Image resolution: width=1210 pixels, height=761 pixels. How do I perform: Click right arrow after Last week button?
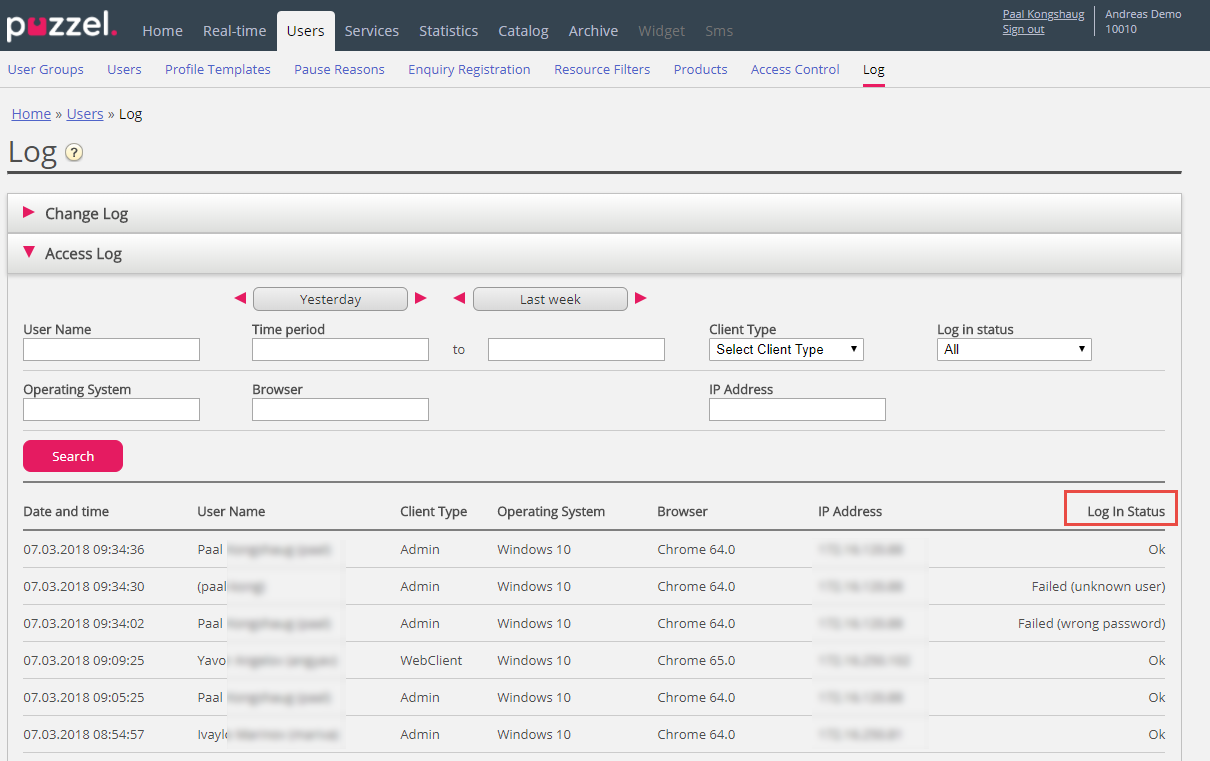641,298
